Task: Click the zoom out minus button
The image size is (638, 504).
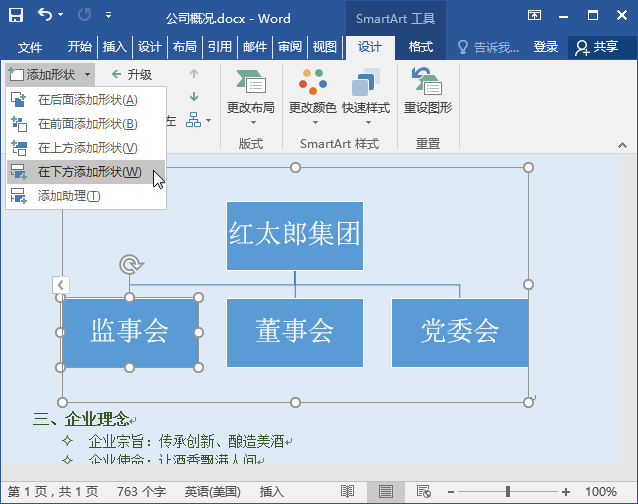Action: pyautogui.click(x=451, y=492)
